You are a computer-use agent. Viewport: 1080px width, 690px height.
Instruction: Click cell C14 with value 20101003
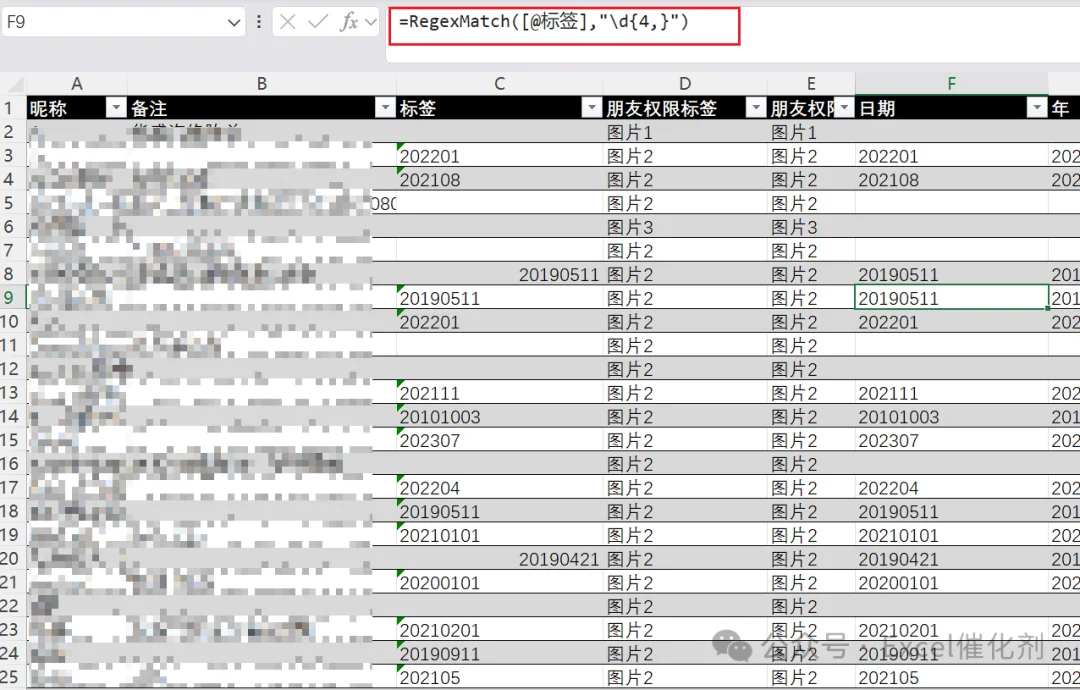click(x=499, y=417)
